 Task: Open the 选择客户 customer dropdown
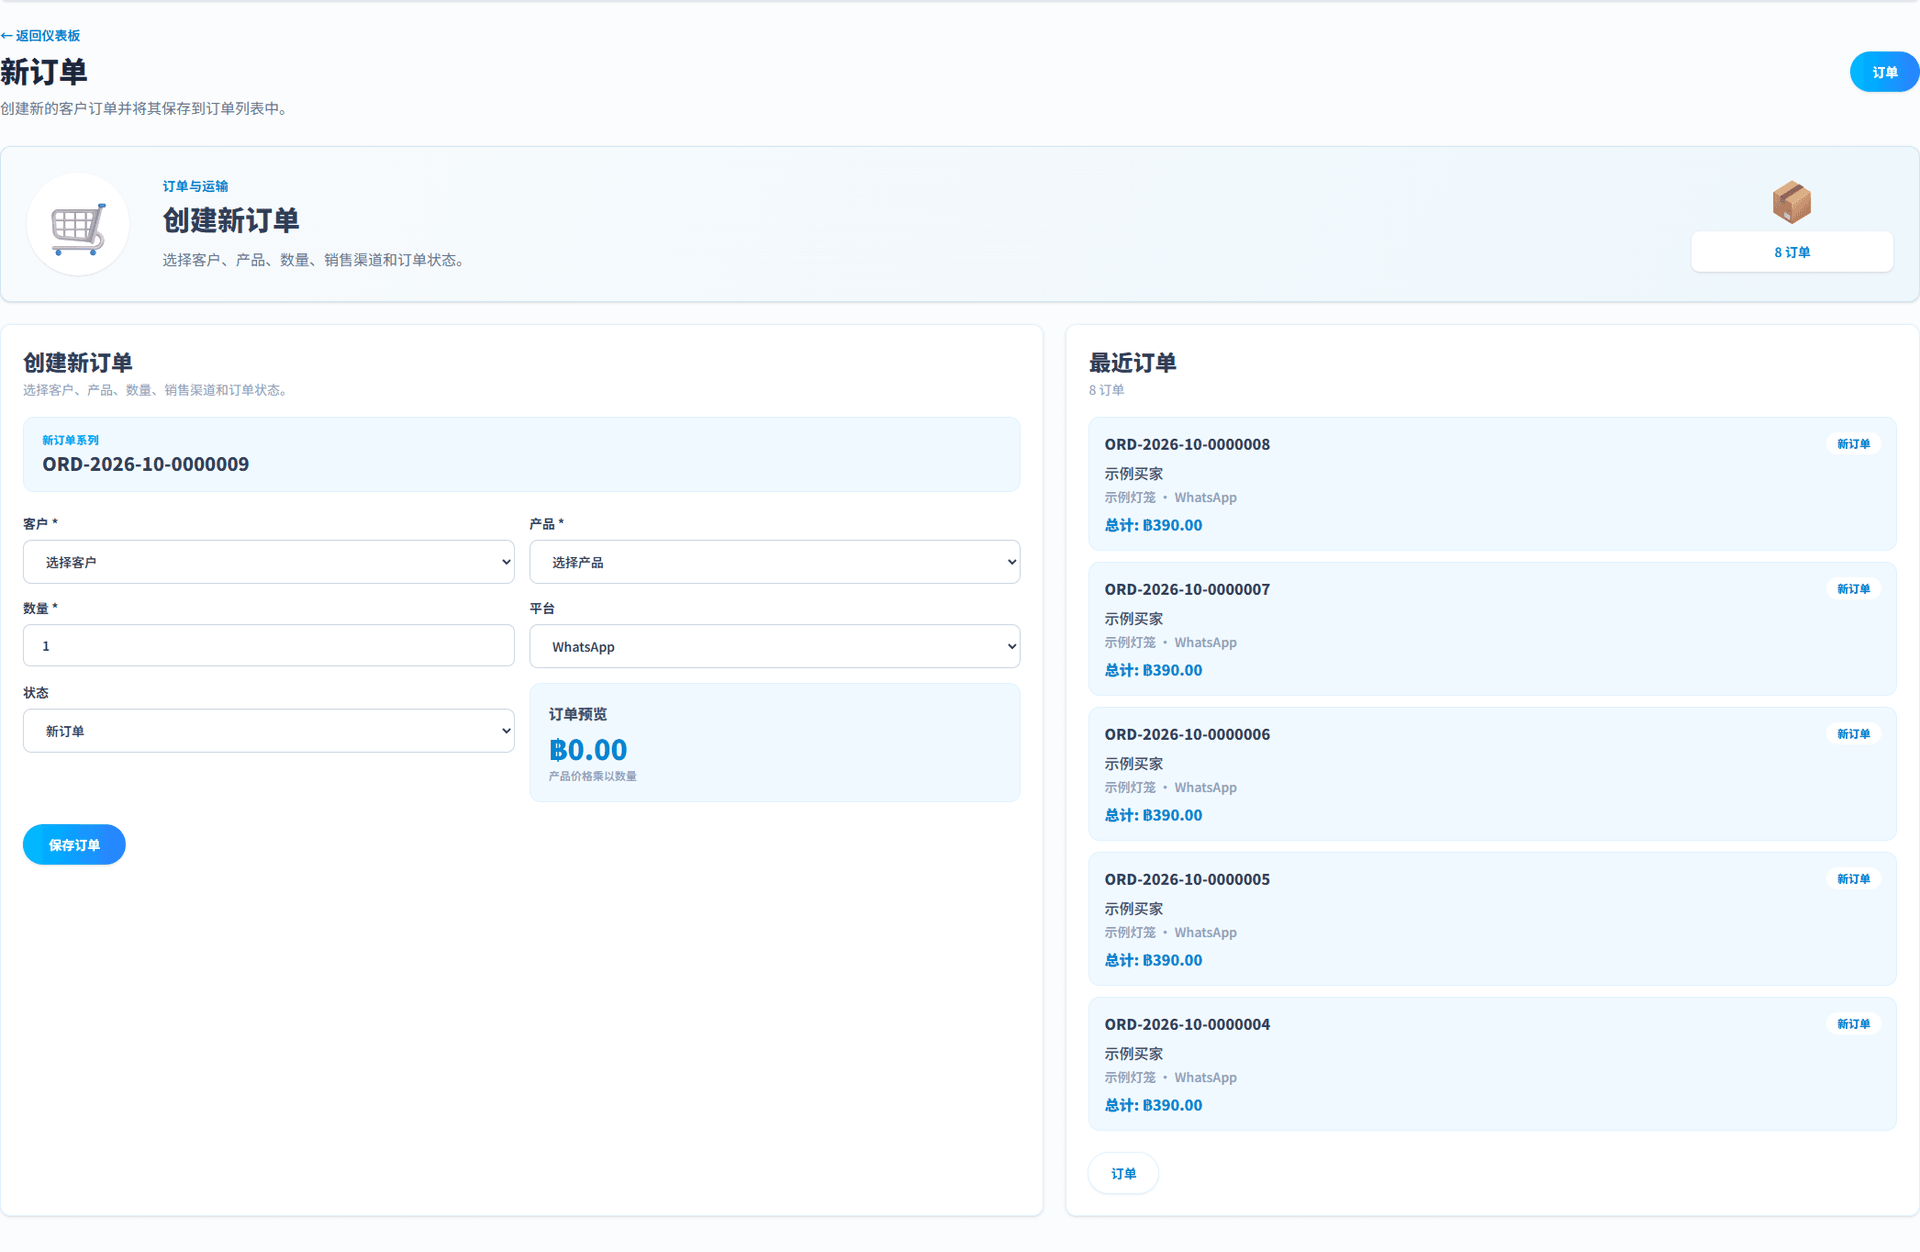click(268, 562)
